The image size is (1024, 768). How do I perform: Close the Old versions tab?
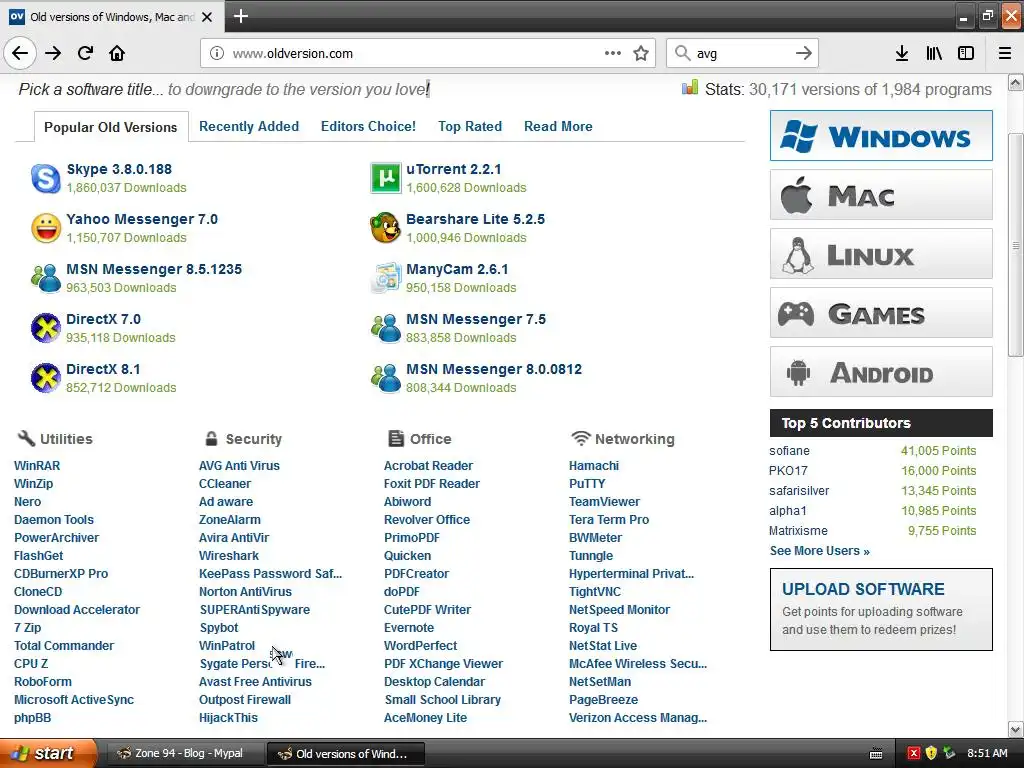207,17
